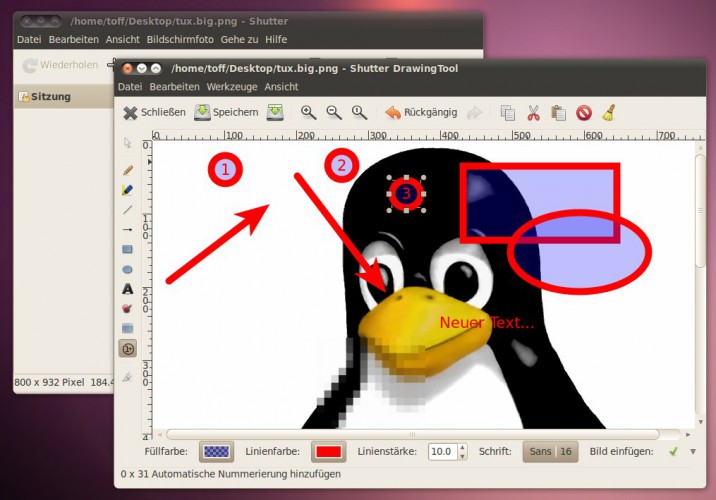The height and width of the screenshot is (500, 716).
Task: Reset zoom to normal size
Action: point(359,112)
